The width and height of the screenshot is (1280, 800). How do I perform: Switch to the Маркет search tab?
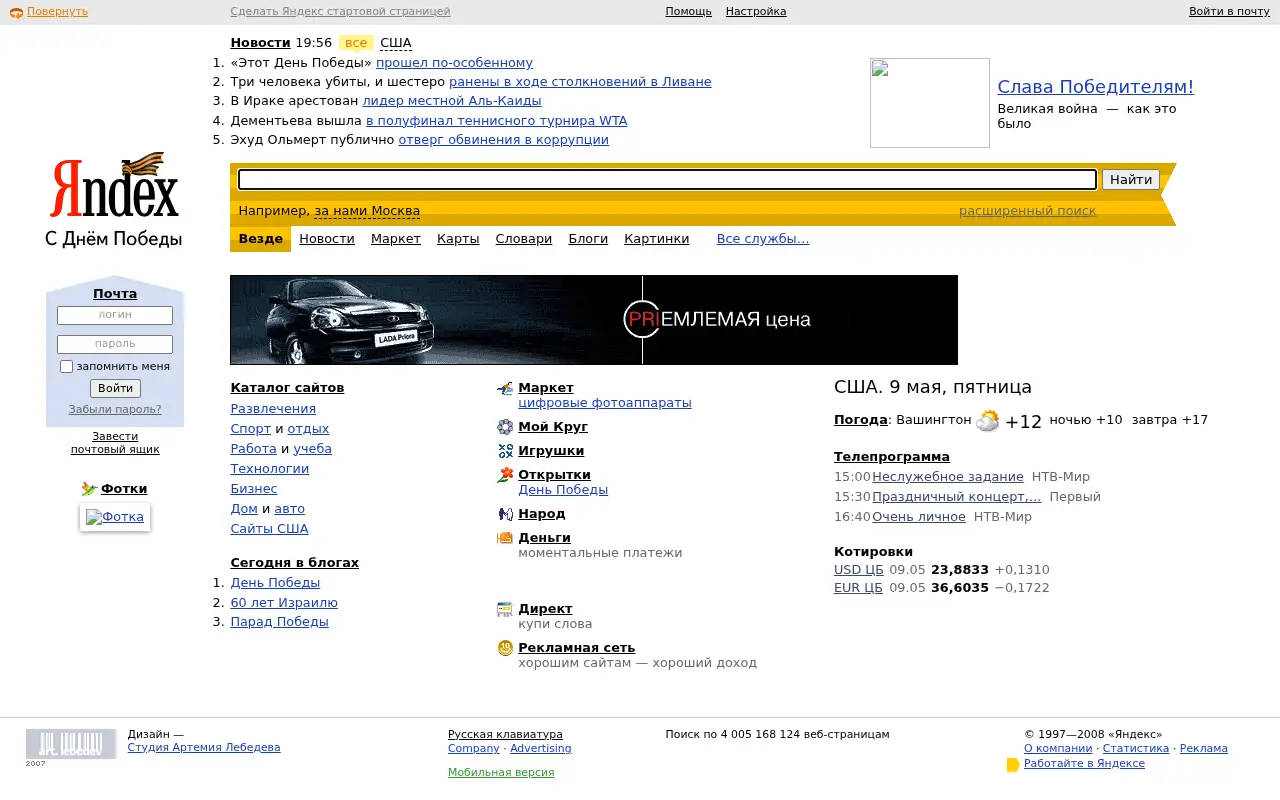[396, 239]
